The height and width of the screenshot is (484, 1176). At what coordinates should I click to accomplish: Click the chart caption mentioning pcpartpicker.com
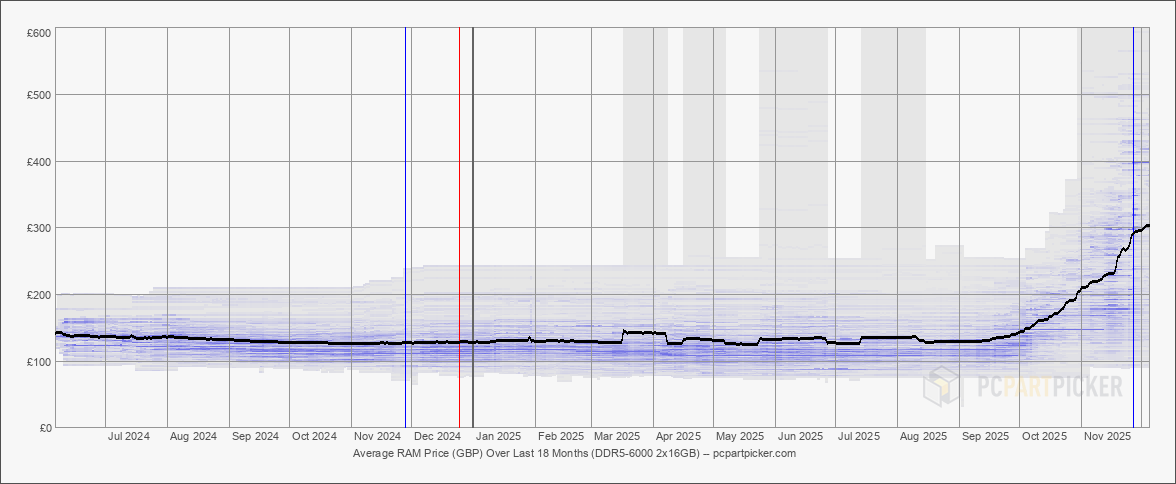[x=574, y=453]
